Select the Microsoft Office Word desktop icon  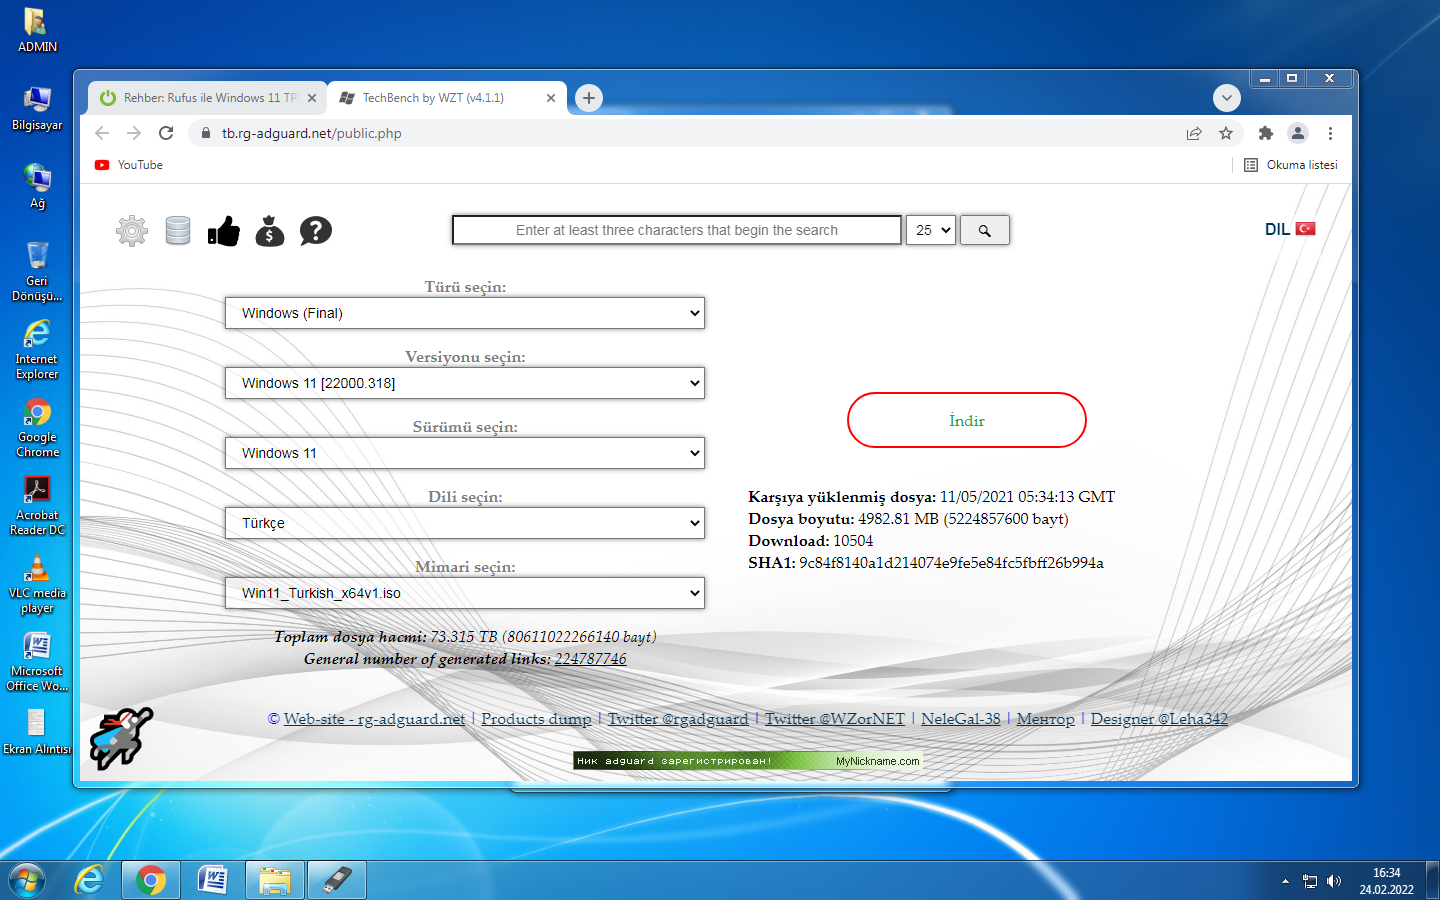(37, 662)
